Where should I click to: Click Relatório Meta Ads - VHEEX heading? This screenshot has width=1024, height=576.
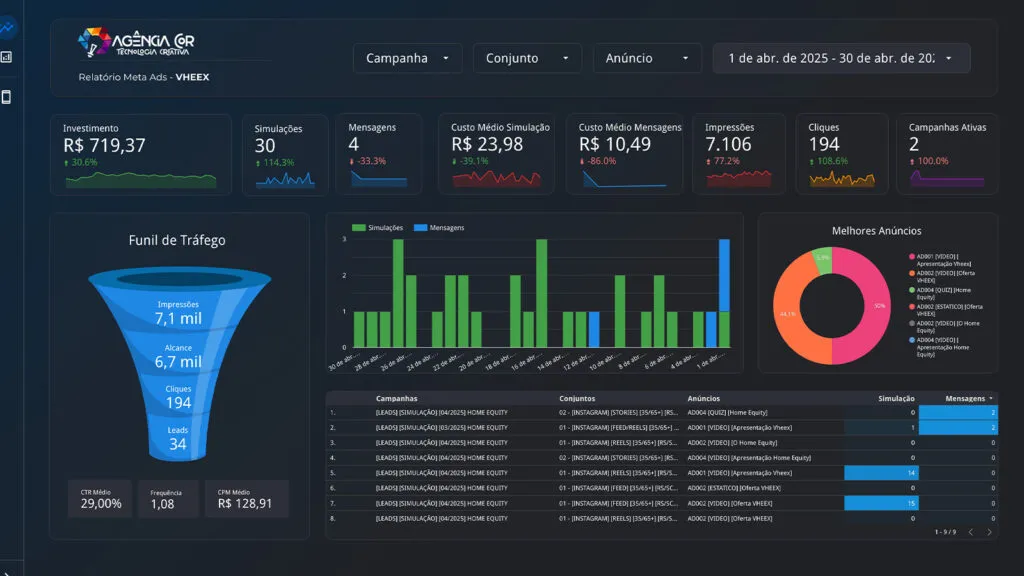tap(144, 77)
